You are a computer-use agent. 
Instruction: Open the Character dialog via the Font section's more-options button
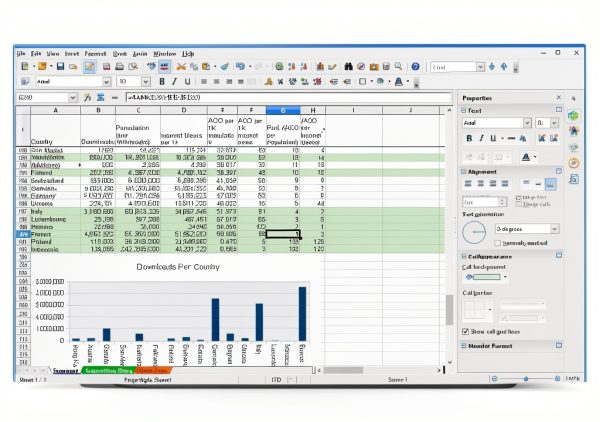click(x=559, y=110)
